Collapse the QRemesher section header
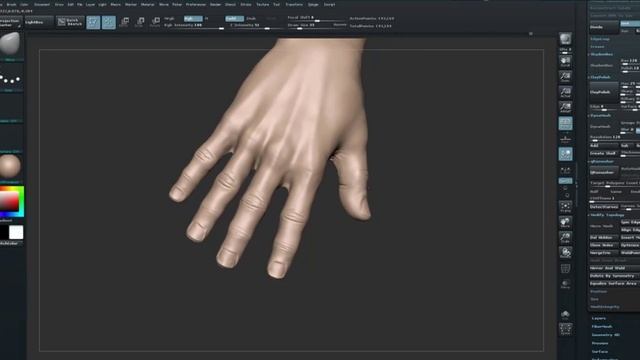The height and width of the screenshot is (360, 640). (602, 162)
